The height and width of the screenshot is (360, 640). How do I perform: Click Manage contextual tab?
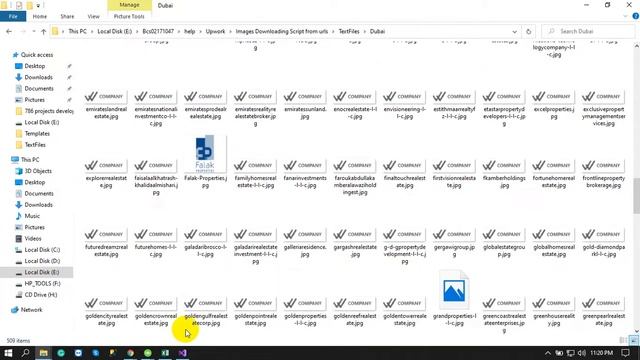click(129, 5)
